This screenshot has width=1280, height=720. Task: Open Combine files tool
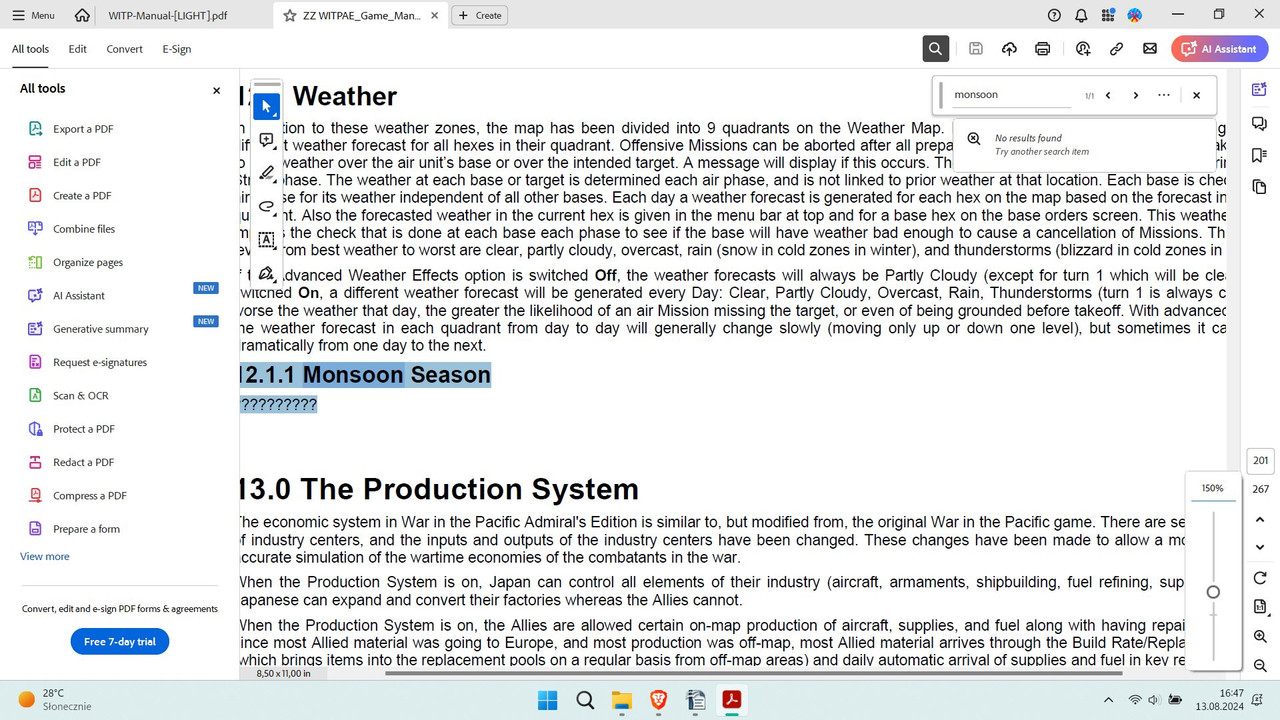click(x=84, y=229)
